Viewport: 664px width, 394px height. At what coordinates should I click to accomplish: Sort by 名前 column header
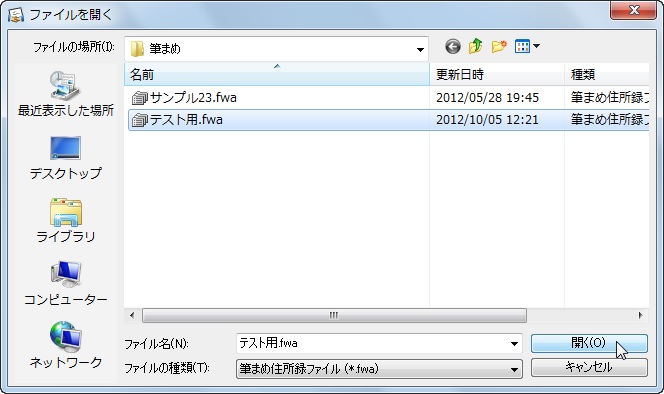277,75
